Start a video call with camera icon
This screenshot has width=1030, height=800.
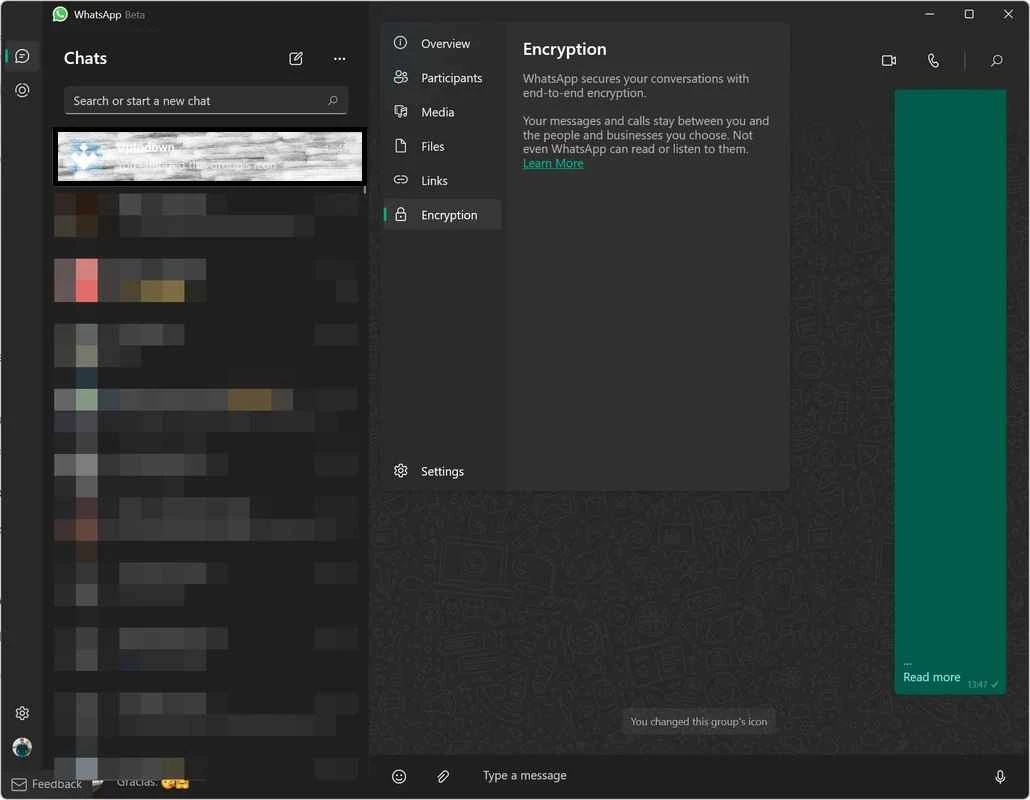[888, 60]
